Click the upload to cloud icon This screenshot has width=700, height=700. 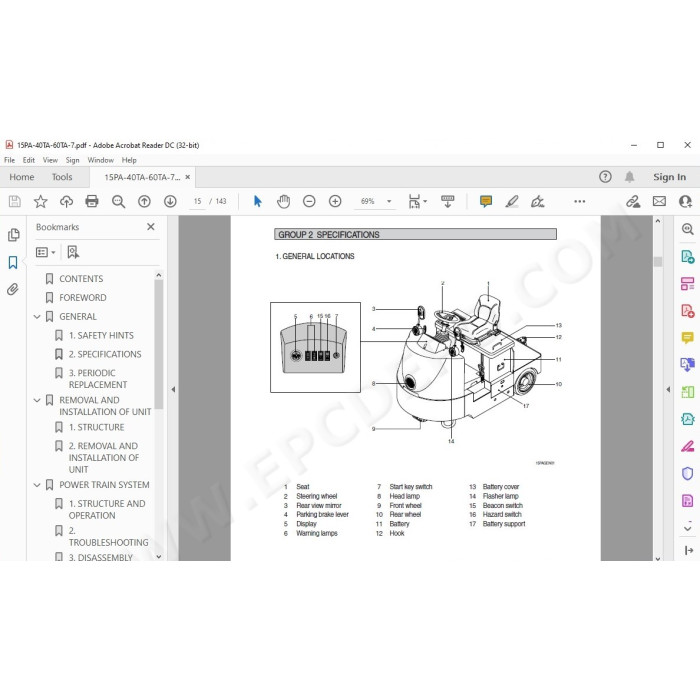click(x=67, y=201)
